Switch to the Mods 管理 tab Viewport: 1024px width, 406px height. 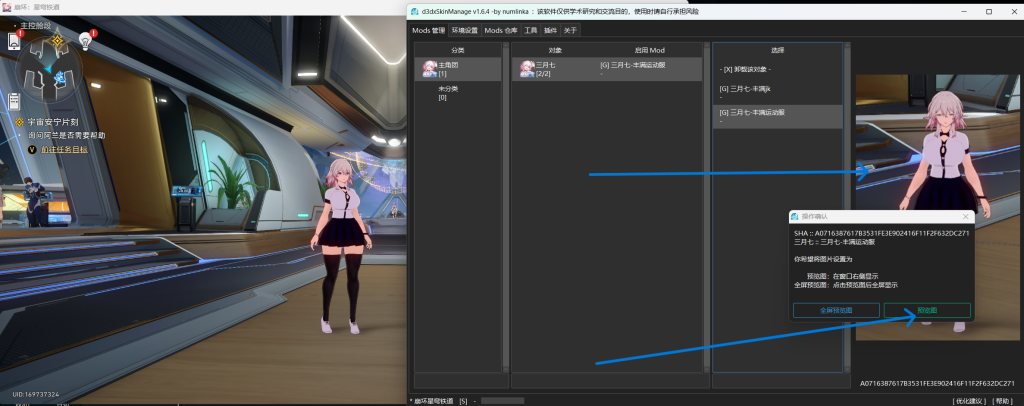coord(428,31)
